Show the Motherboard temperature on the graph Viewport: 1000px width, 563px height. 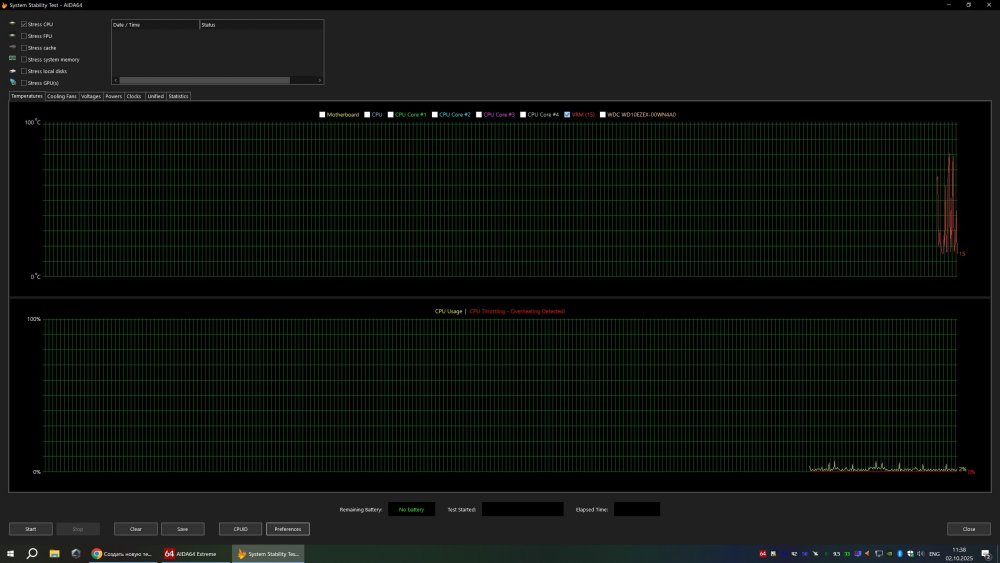point(322,115)
